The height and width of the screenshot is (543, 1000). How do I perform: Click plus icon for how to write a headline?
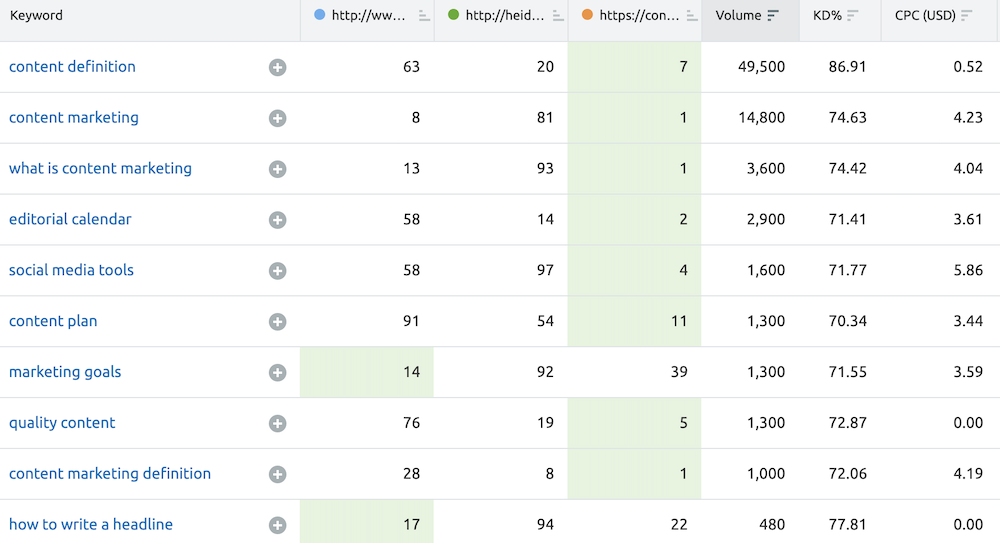point(277,525)
